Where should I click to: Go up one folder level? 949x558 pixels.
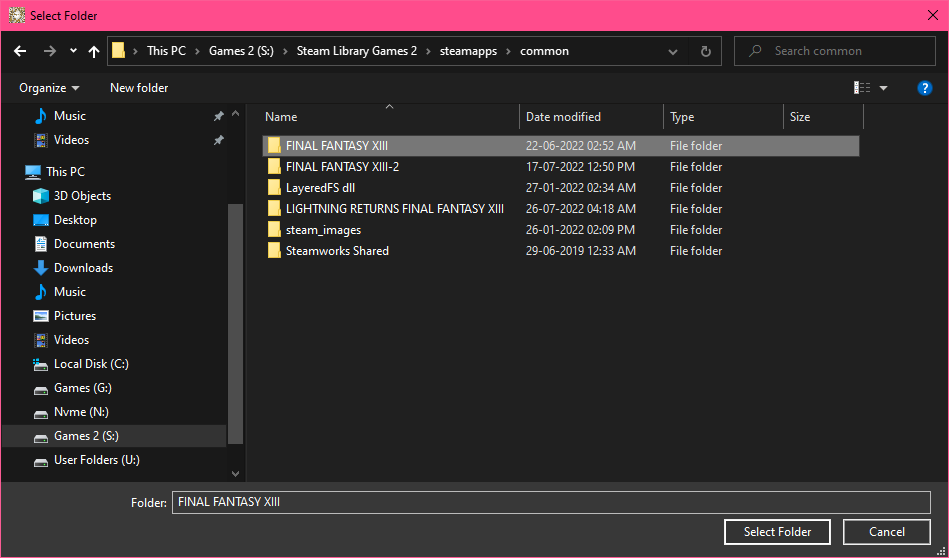(x=94, y=51)
